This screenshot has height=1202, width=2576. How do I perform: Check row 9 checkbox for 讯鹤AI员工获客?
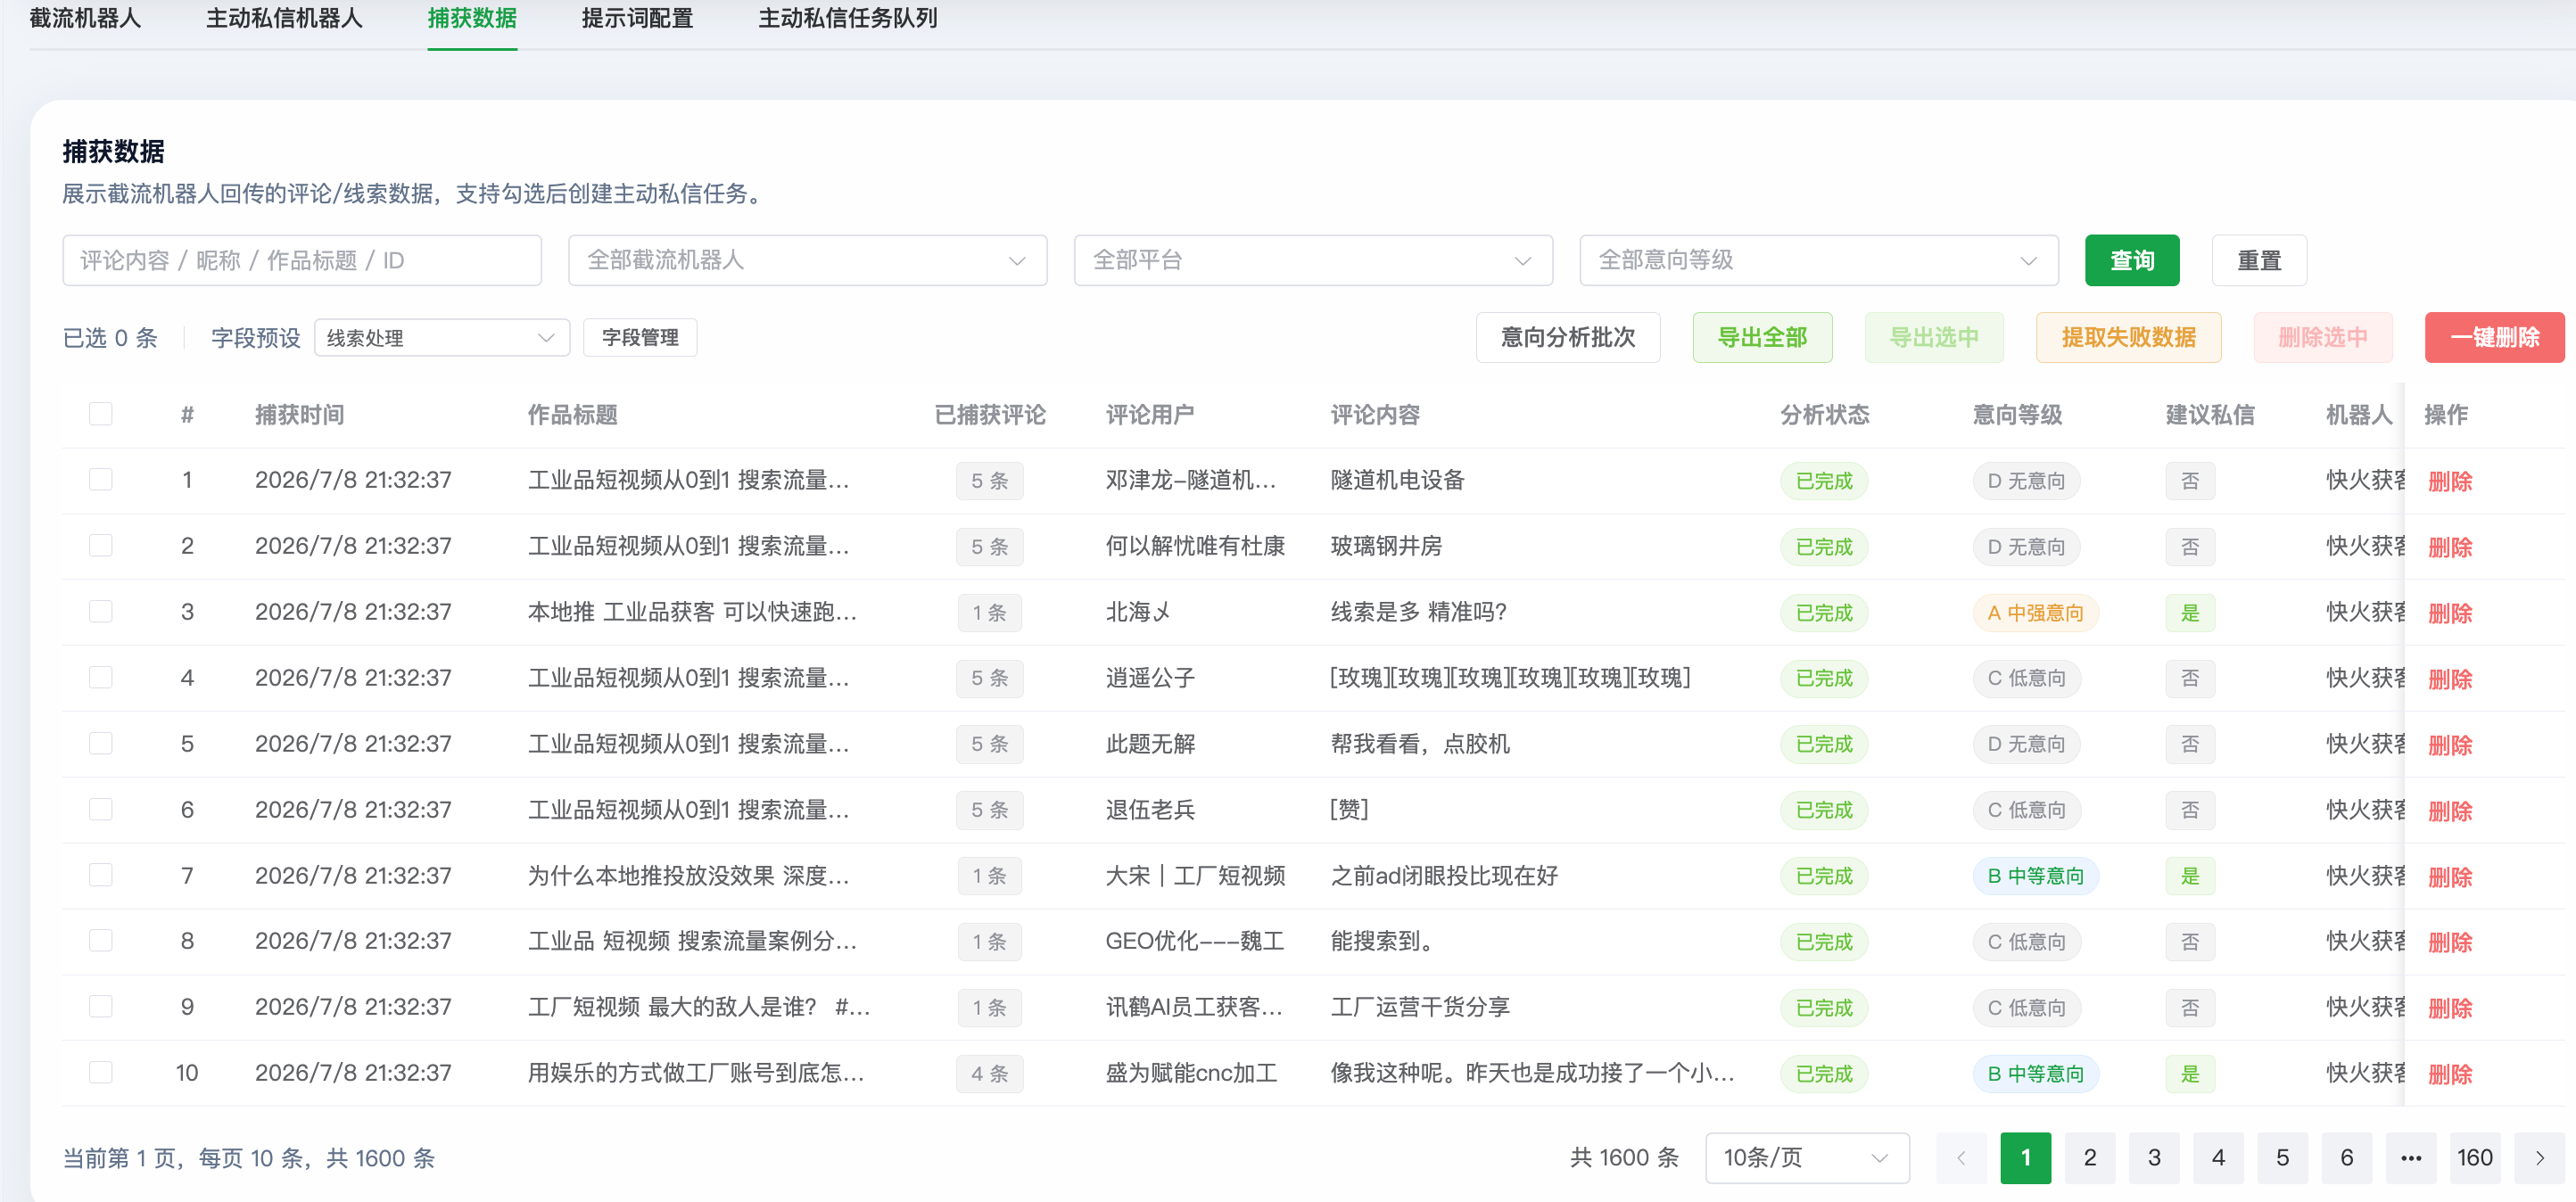point(101,1007)
